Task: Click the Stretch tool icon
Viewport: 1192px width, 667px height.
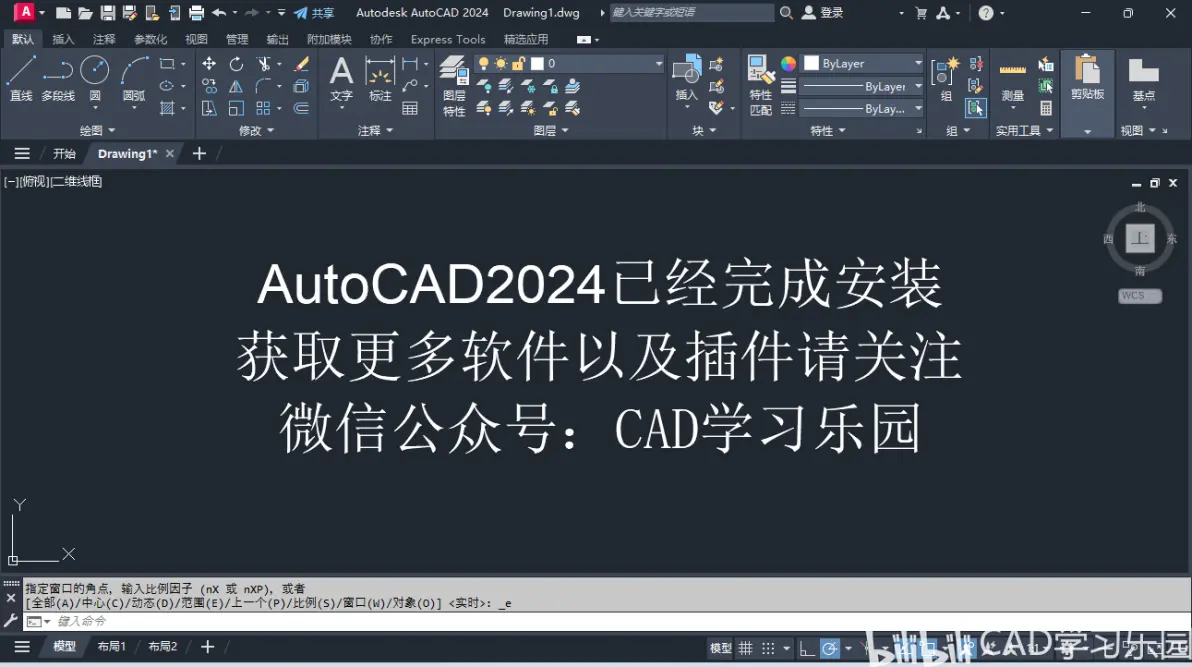Action: [208, 109]
